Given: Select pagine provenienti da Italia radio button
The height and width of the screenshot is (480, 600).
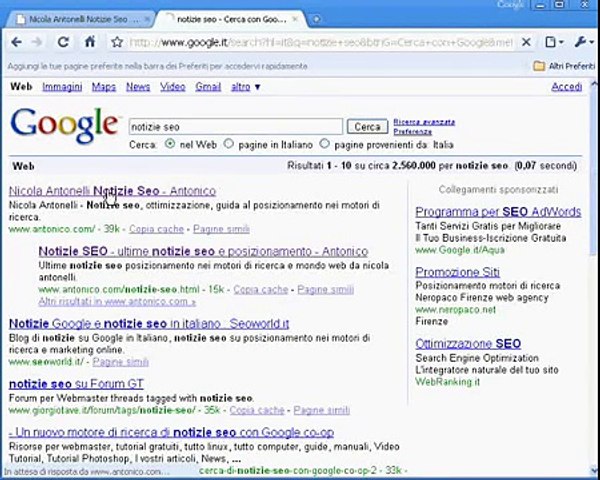Looking at the screenshot, I should (324, 144).
